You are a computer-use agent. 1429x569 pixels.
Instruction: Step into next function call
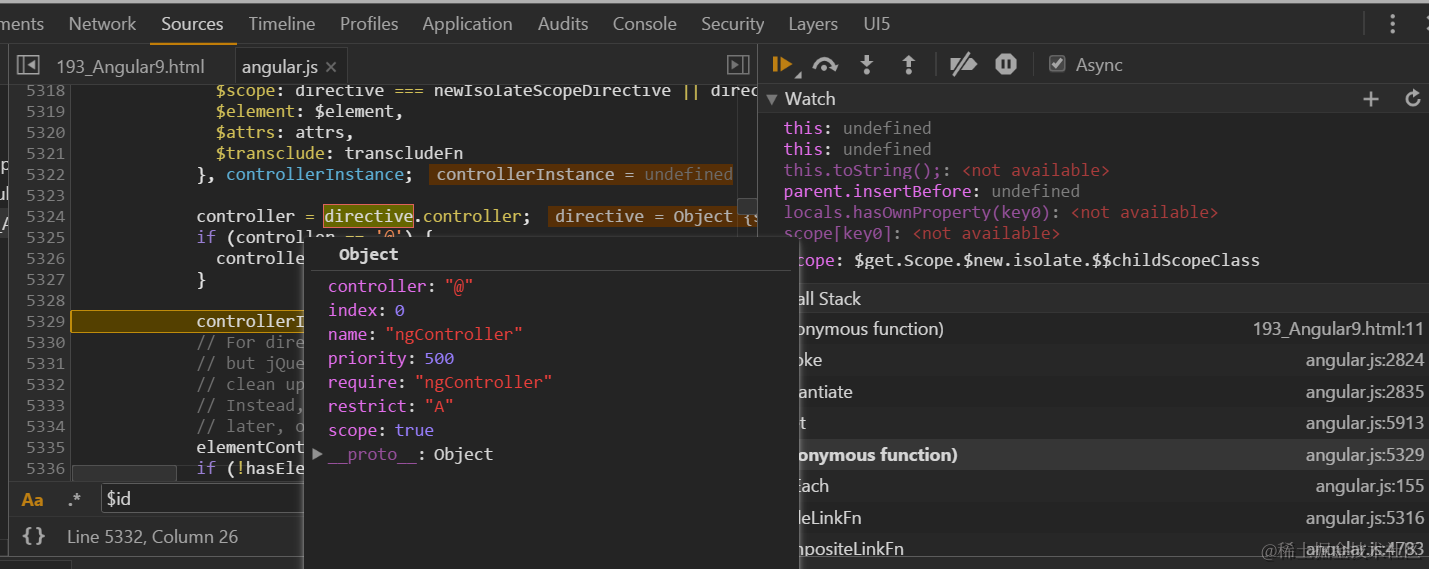pyautogui.click(x=867, y=64)
